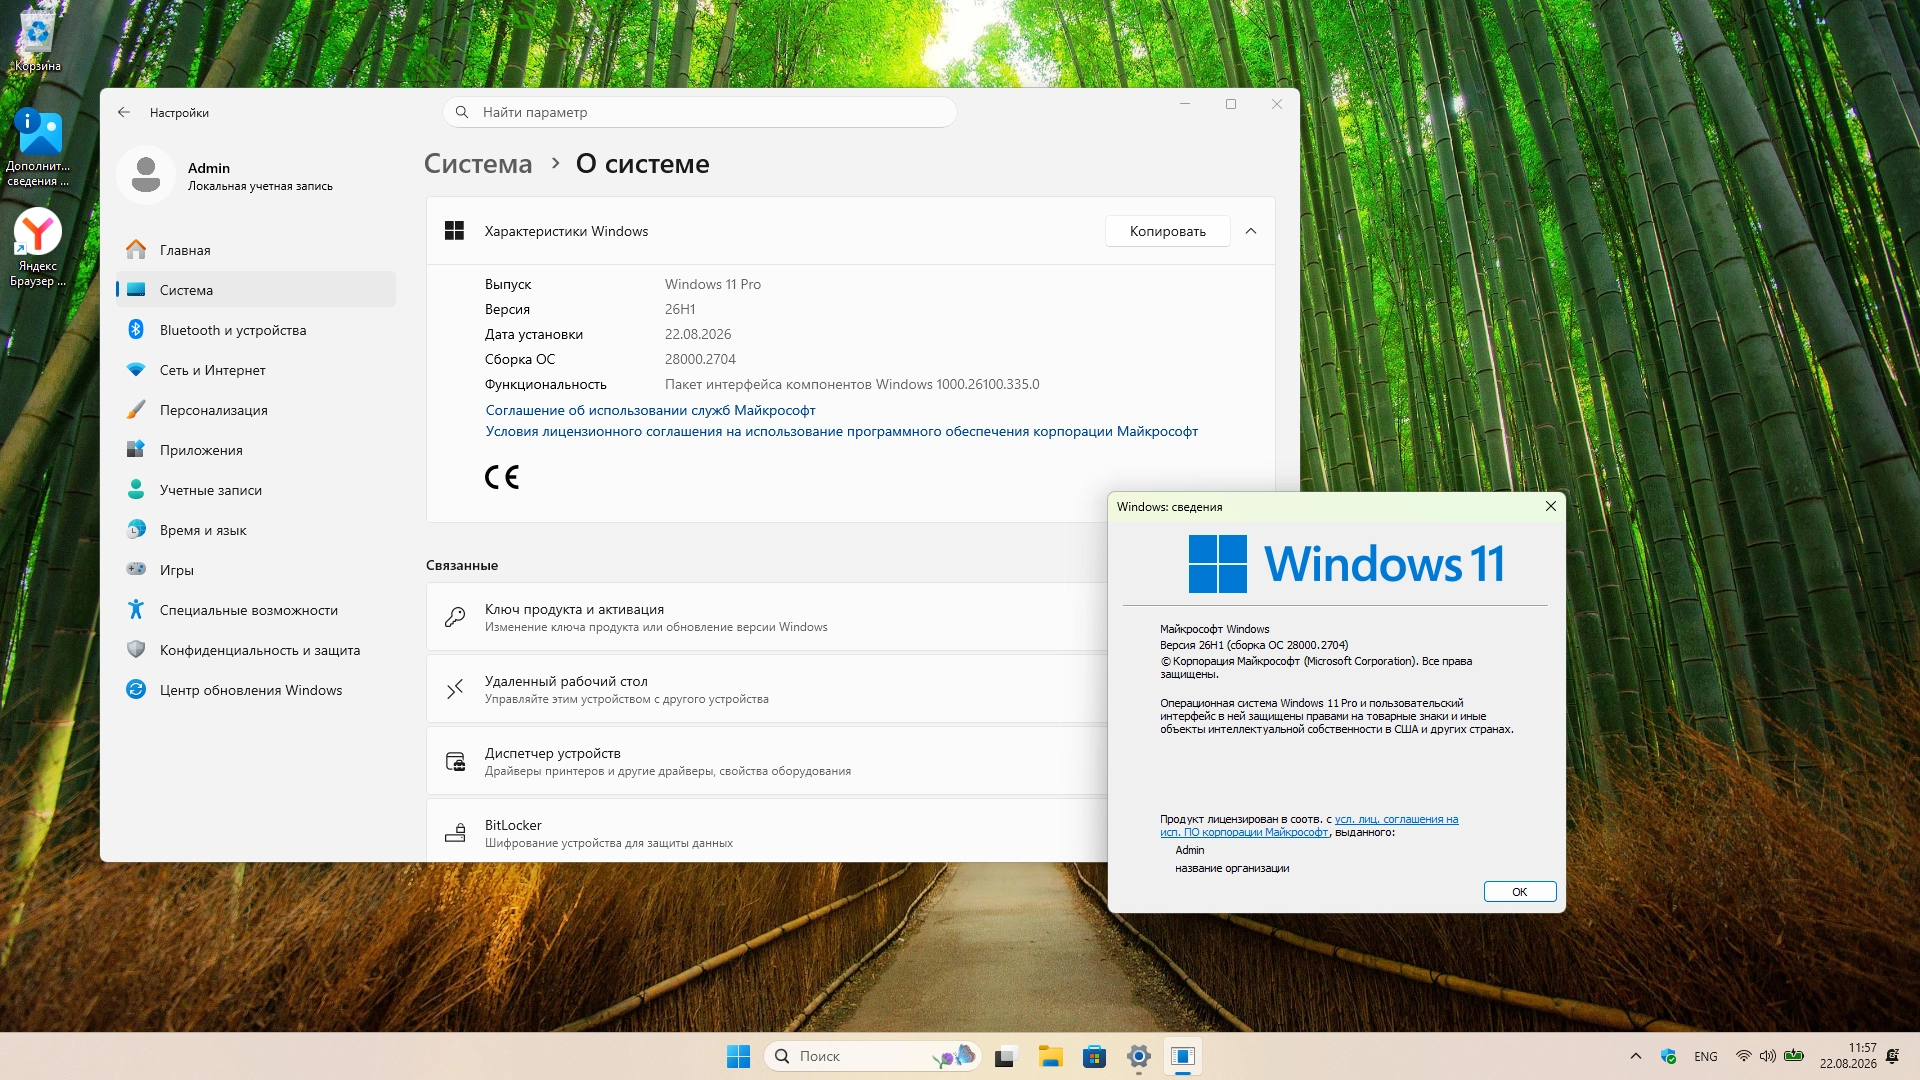
Task: Click the Дата установки label
Action: [534, 334]
